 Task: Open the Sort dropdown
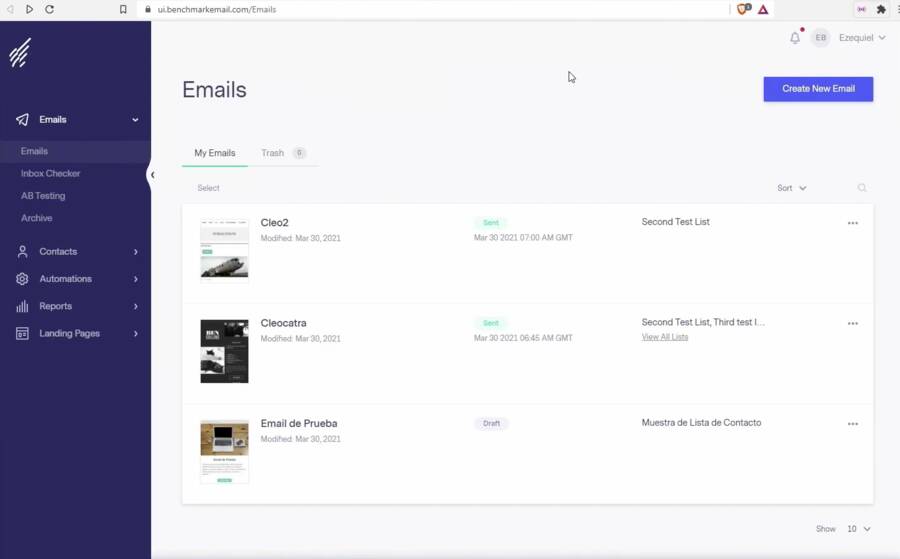tap(792, 188)
